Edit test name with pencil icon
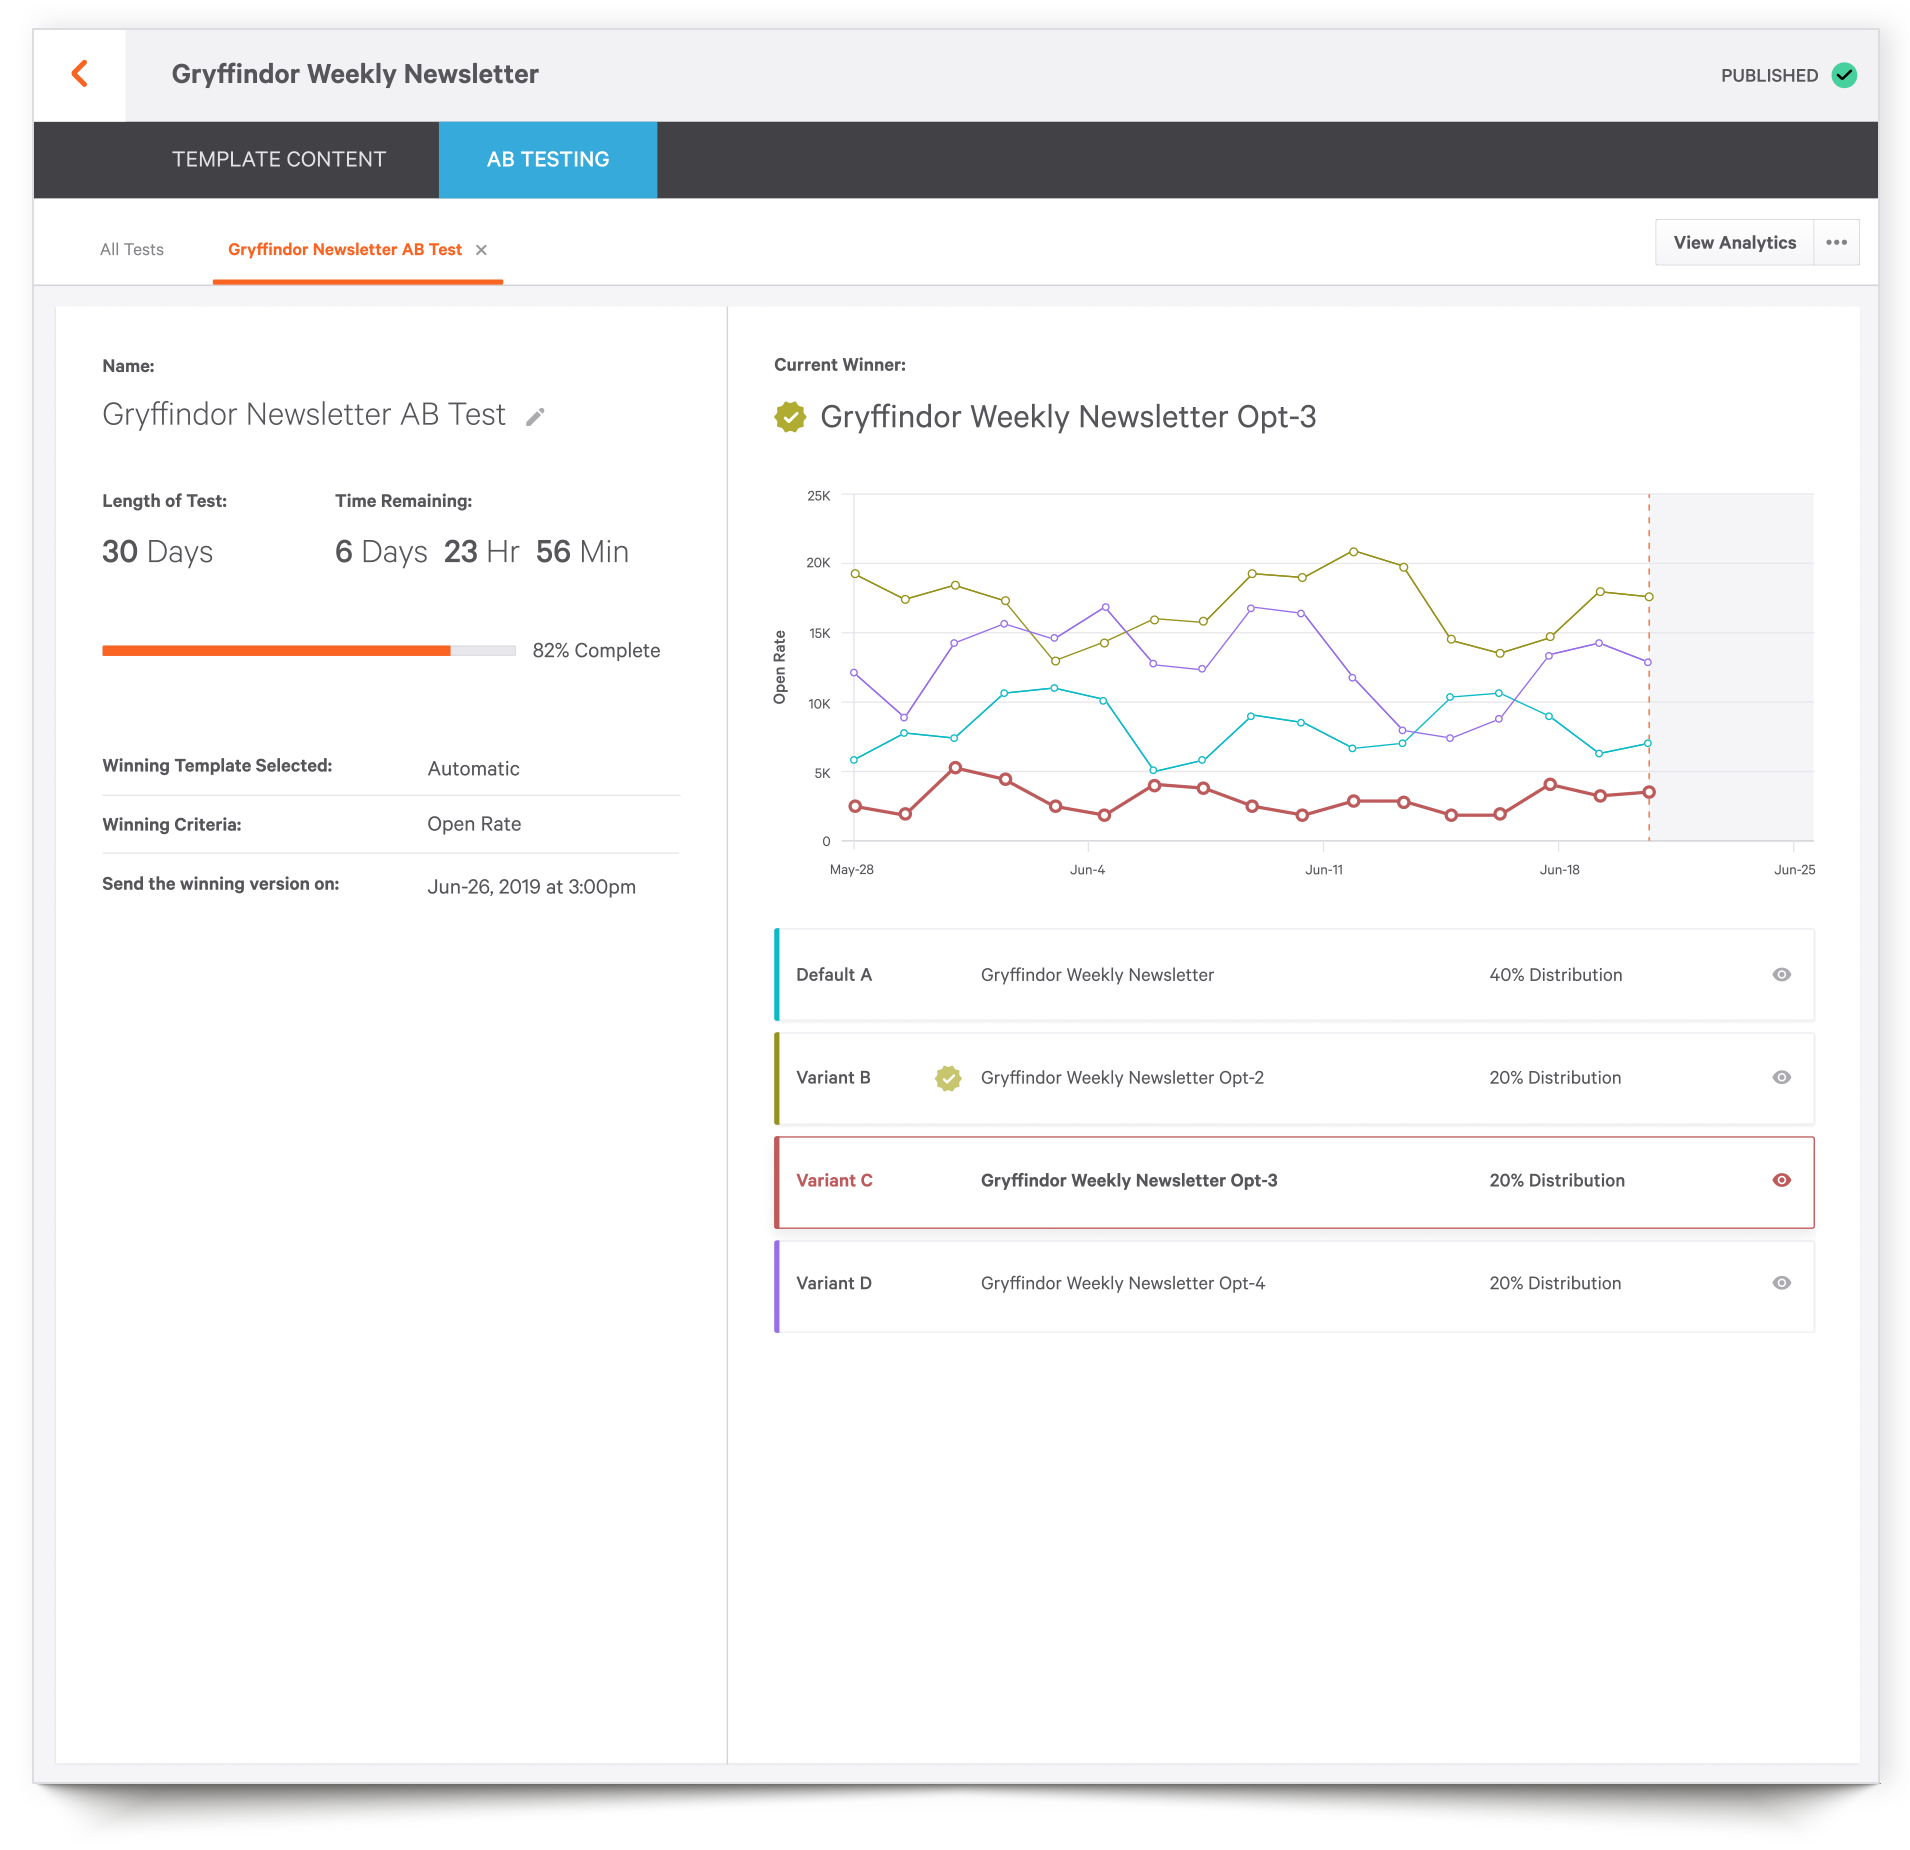The image size is (1910, 1850). pos(535,417)
